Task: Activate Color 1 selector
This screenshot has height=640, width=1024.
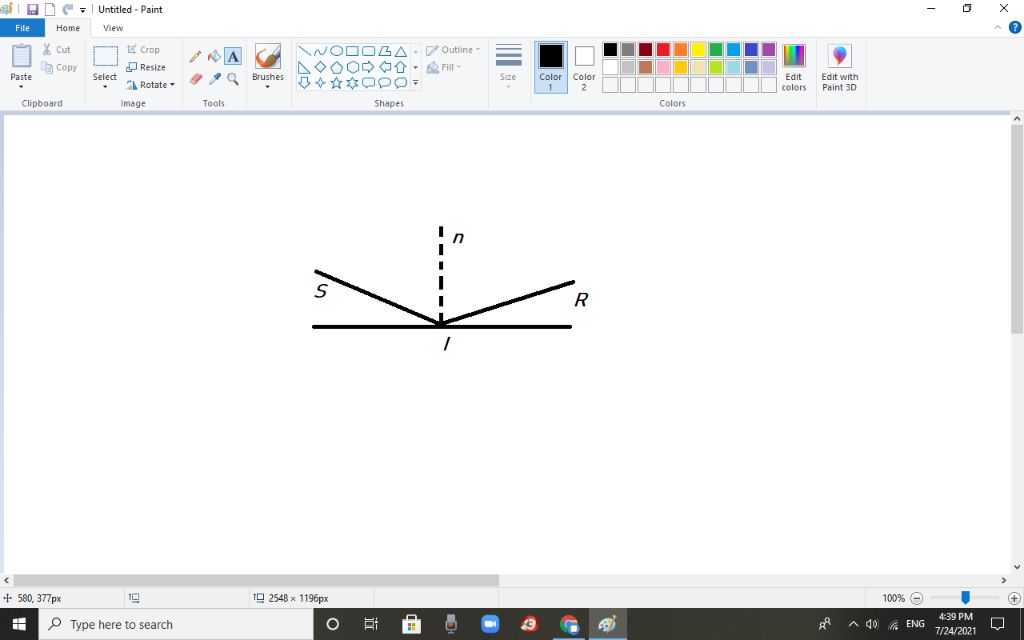Action: click(551, 67)
